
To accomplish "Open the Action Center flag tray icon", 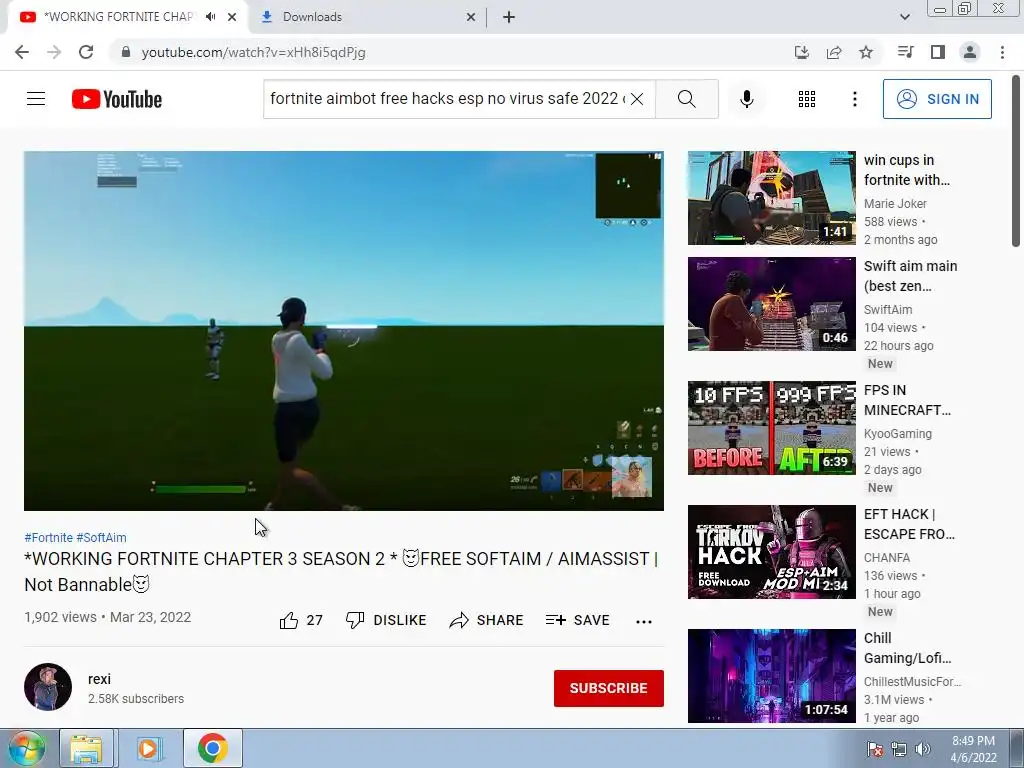I will [874, 749].
